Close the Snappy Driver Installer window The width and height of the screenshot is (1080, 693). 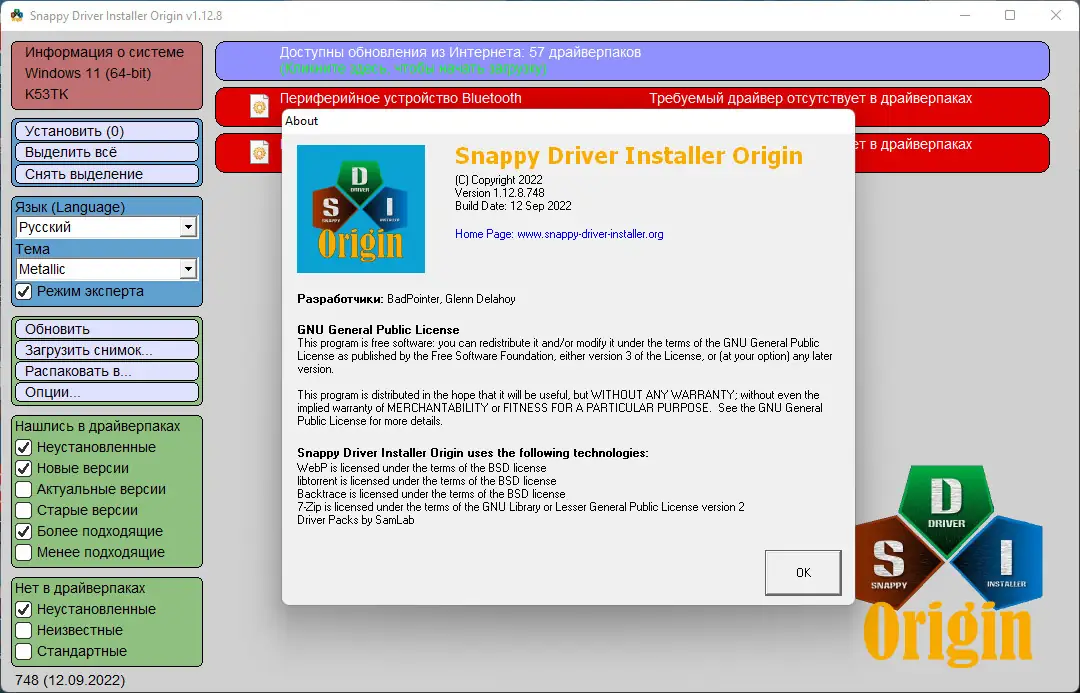coord(1056,15)
